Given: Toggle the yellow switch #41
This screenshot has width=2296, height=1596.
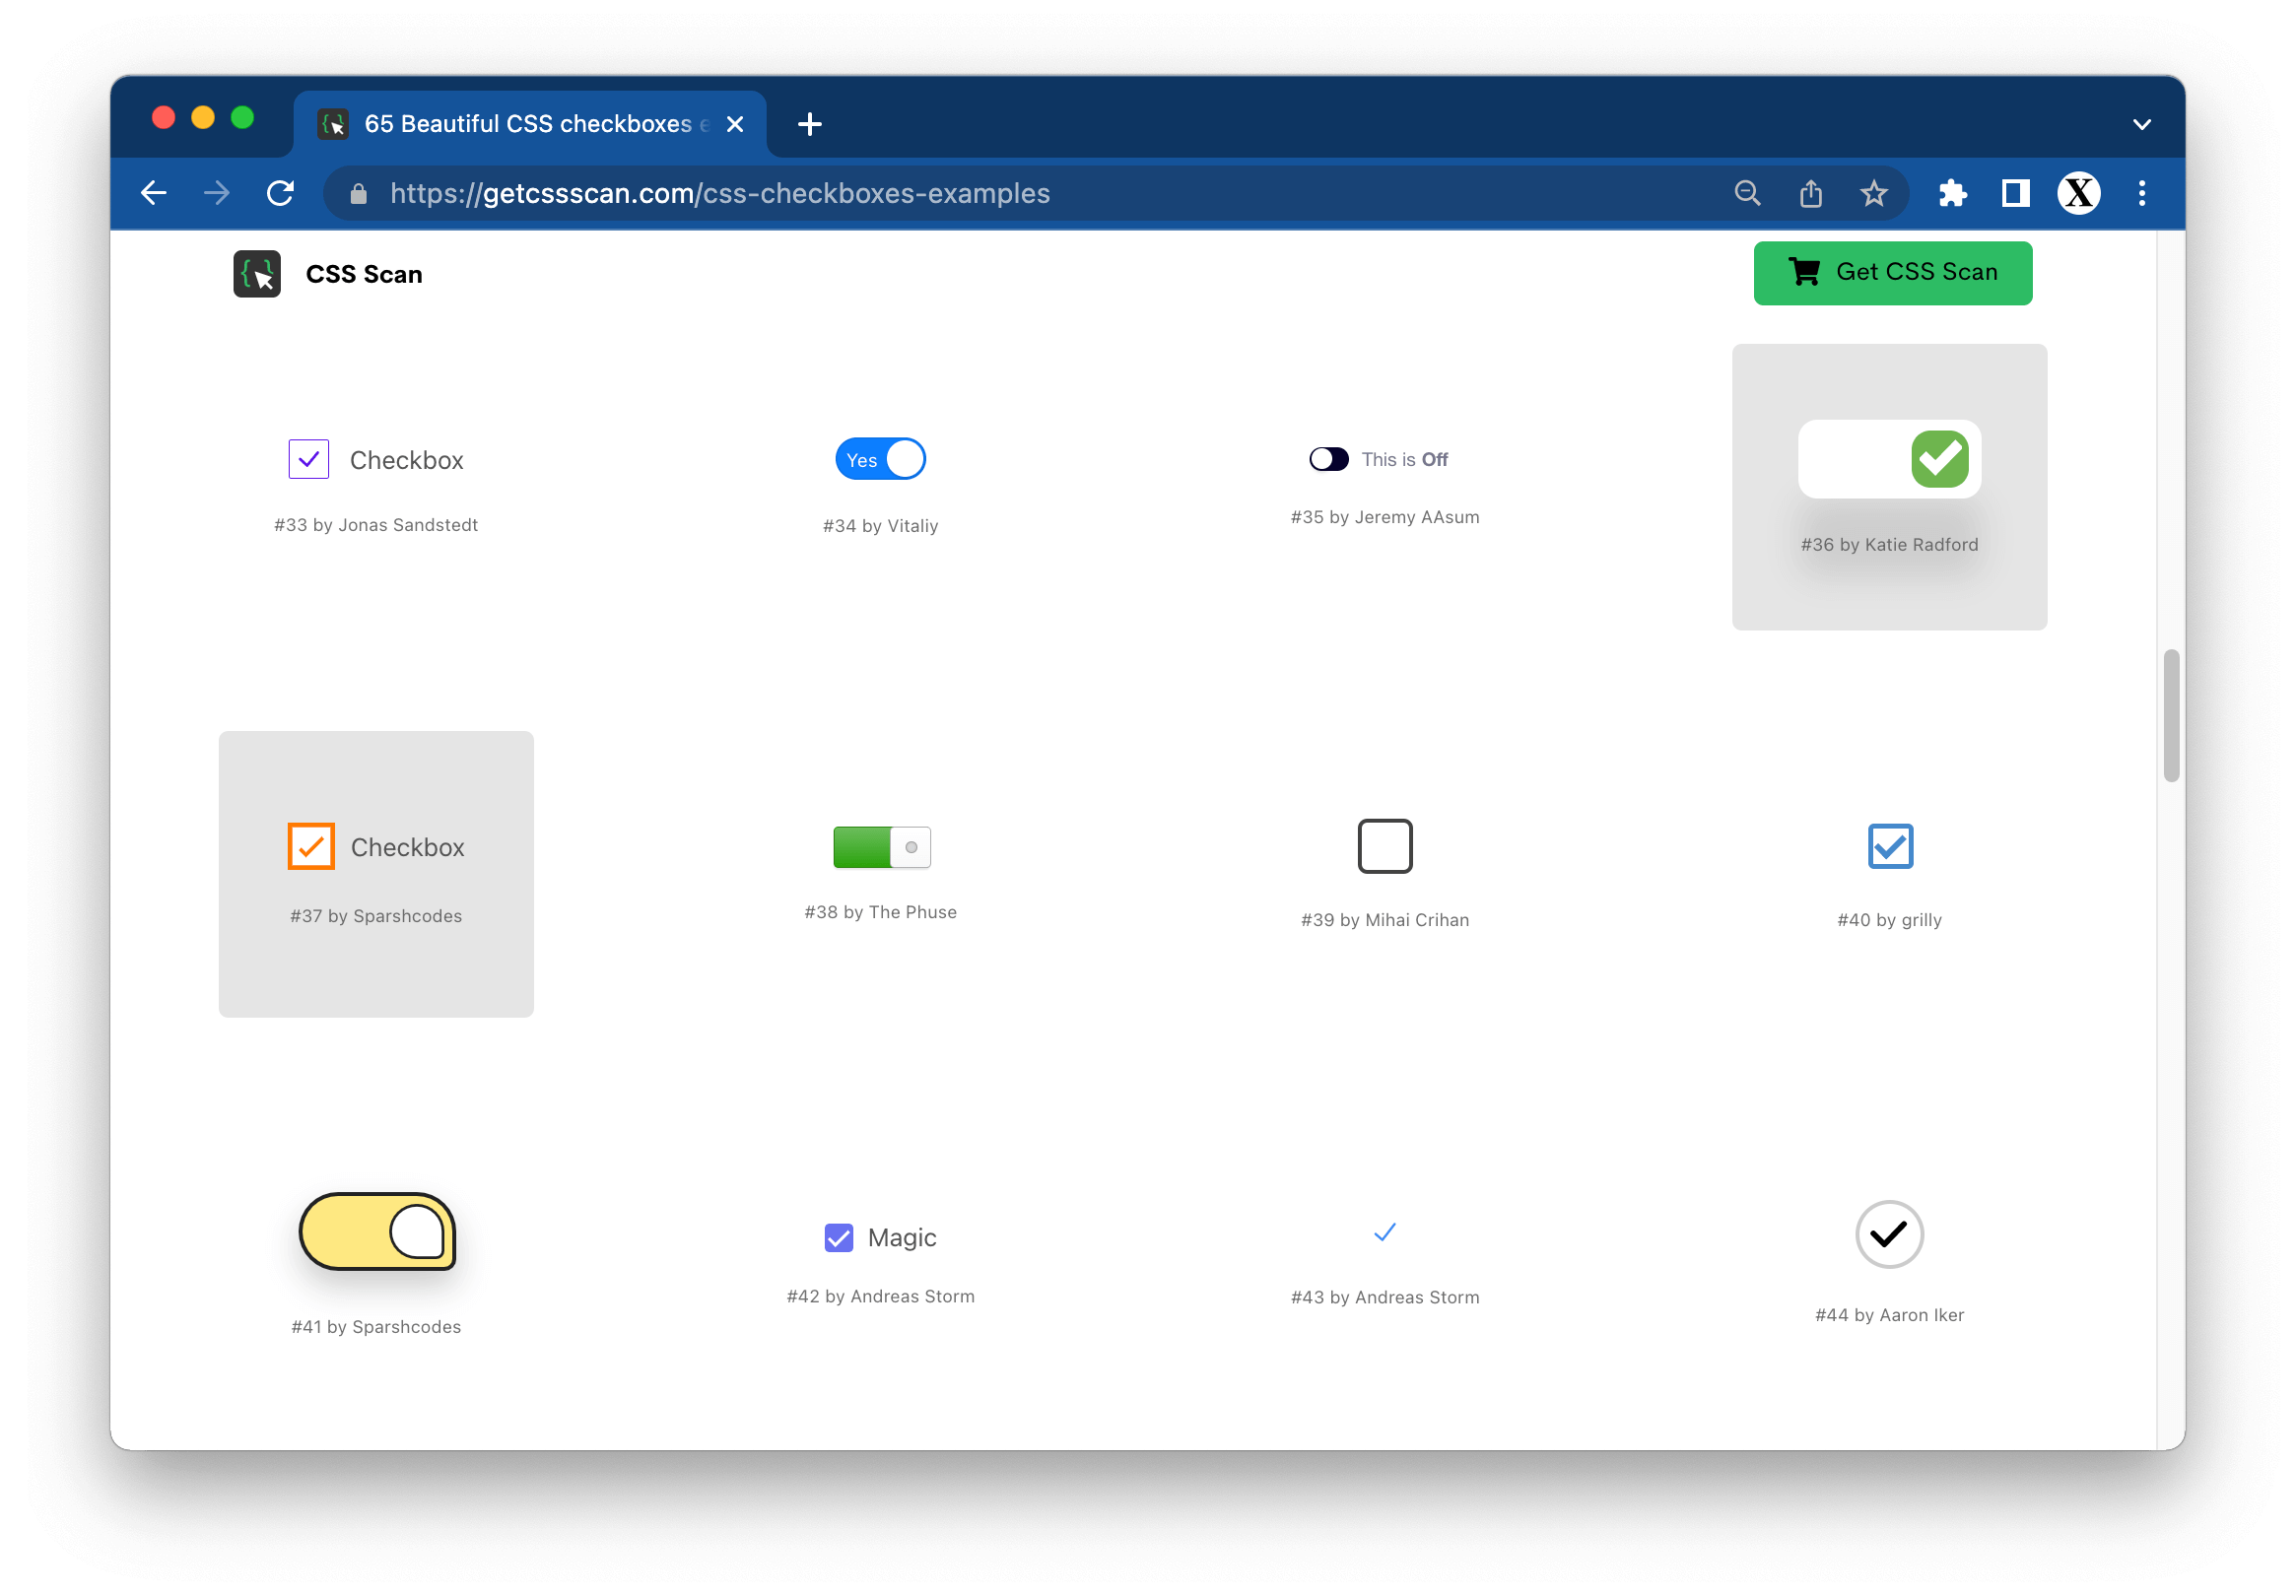Looking at the screenshot, I should (377, 1232).
